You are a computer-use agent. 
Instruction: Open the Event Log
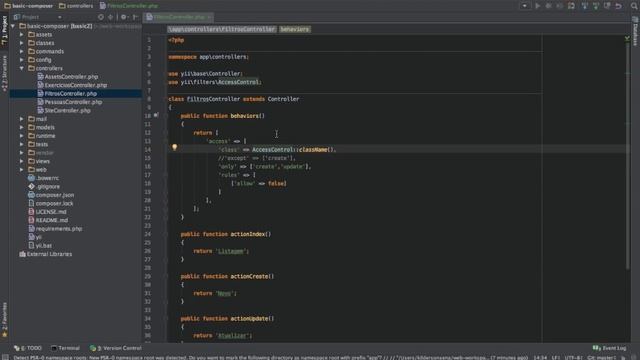[x=609, y=348]
